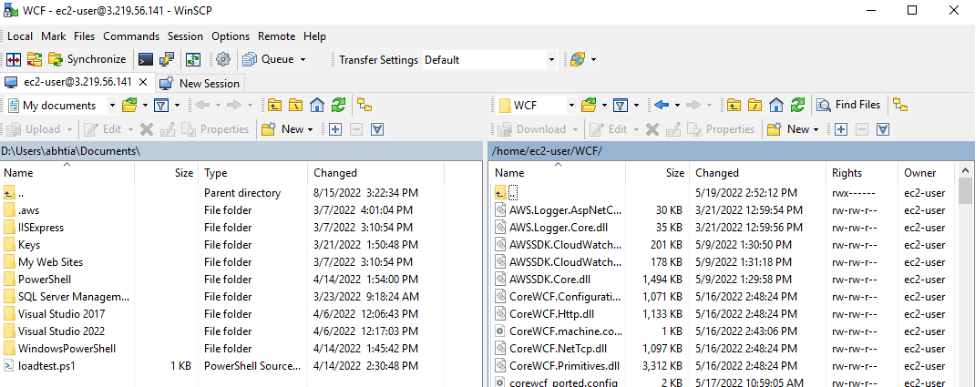This screenshot has height=387, width=977.
Task: Select the loadtest.ps1 file
Action: pyautogui.click(x=47, y=366)
